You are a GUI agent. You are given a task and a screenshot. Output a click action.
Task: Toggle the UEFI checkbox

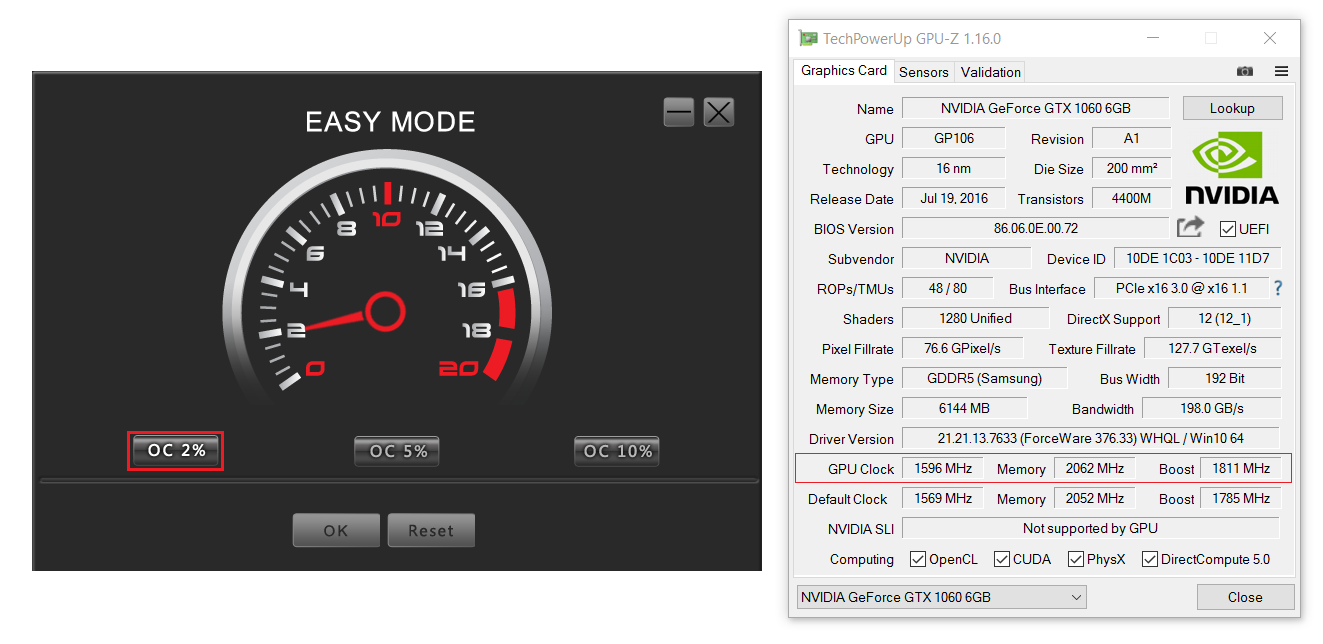pos(1228,229)
